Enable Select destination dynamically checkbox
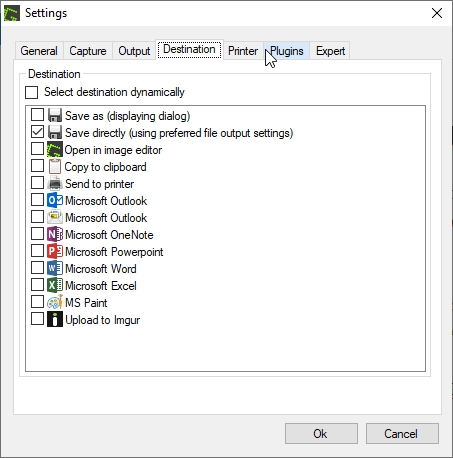Screen dimensions: 453x458 (x=32, y=92)
